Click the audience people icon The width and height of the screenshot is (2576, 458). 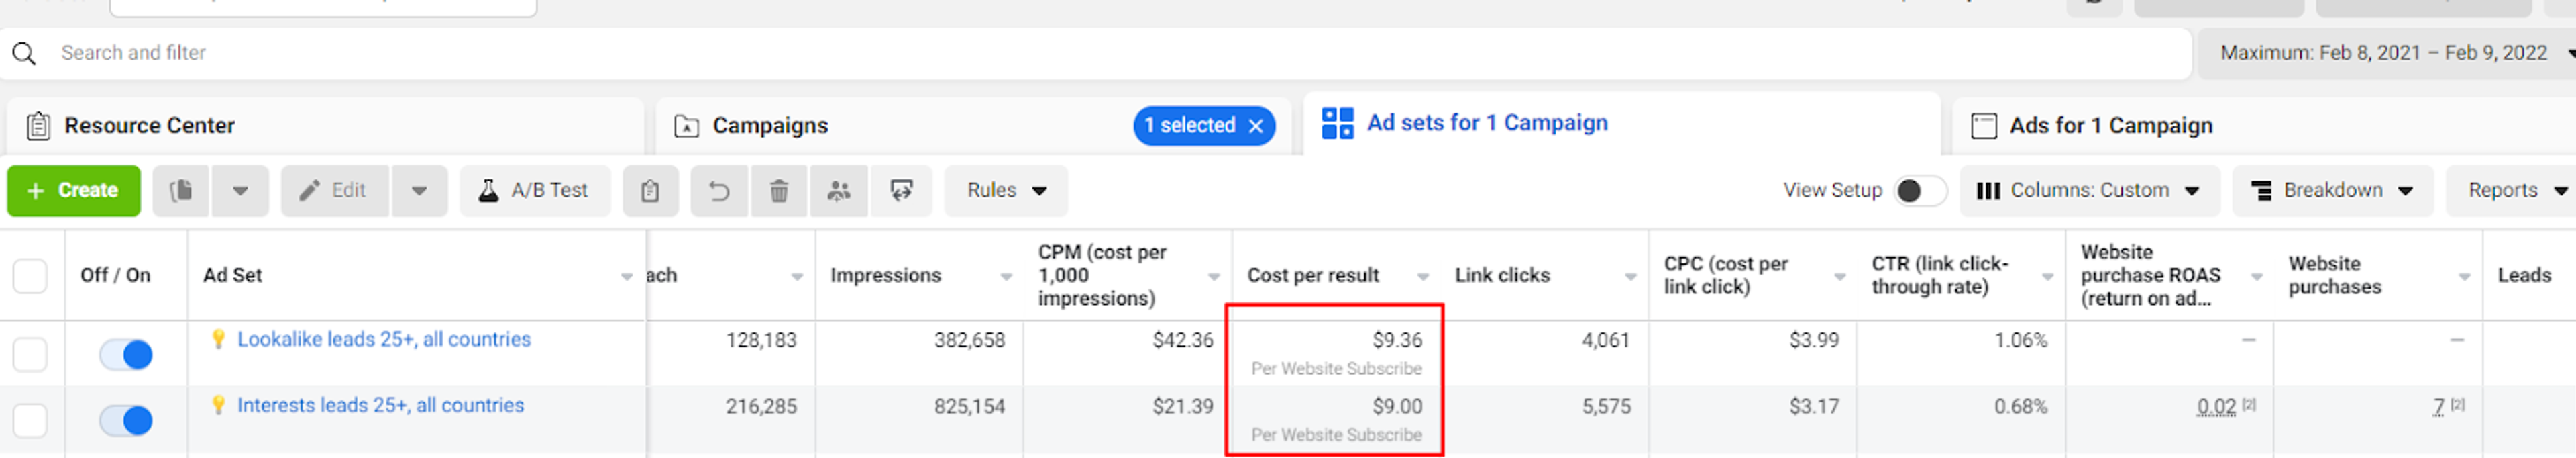pyautogui.click(x=839, y=190)
